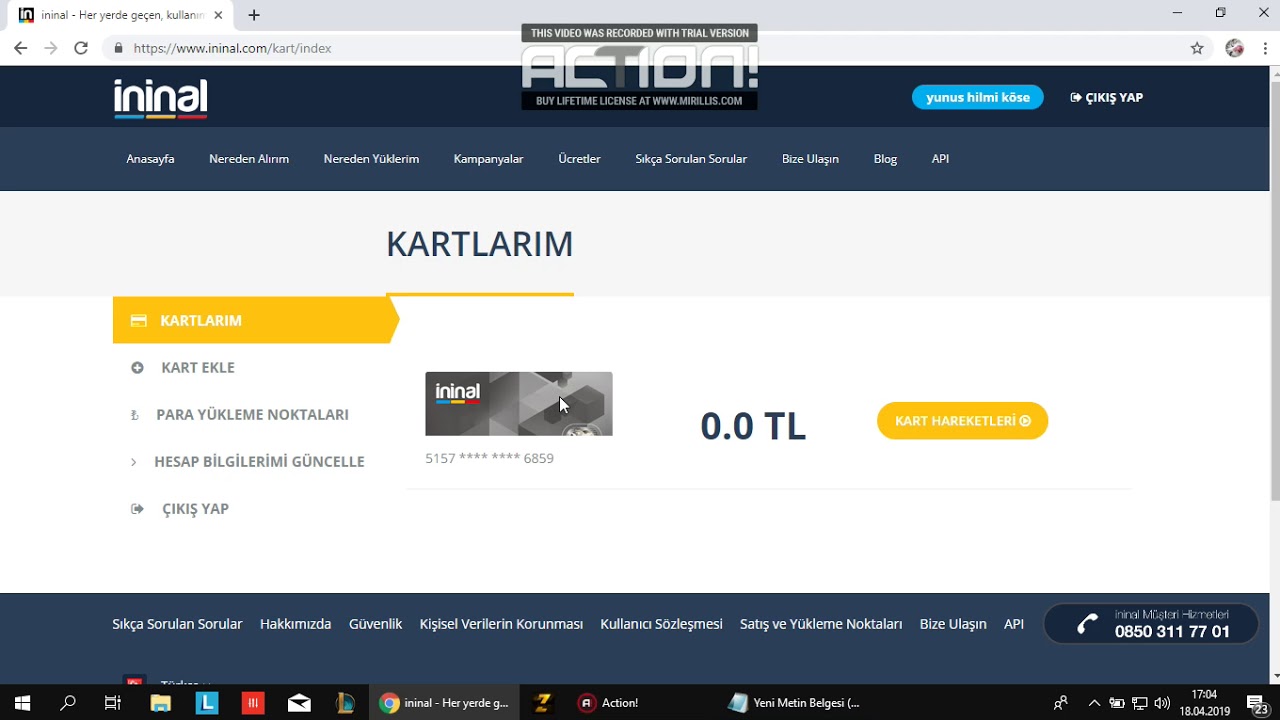
Task: Click the ininal logo in header
Action: point(160,99)
